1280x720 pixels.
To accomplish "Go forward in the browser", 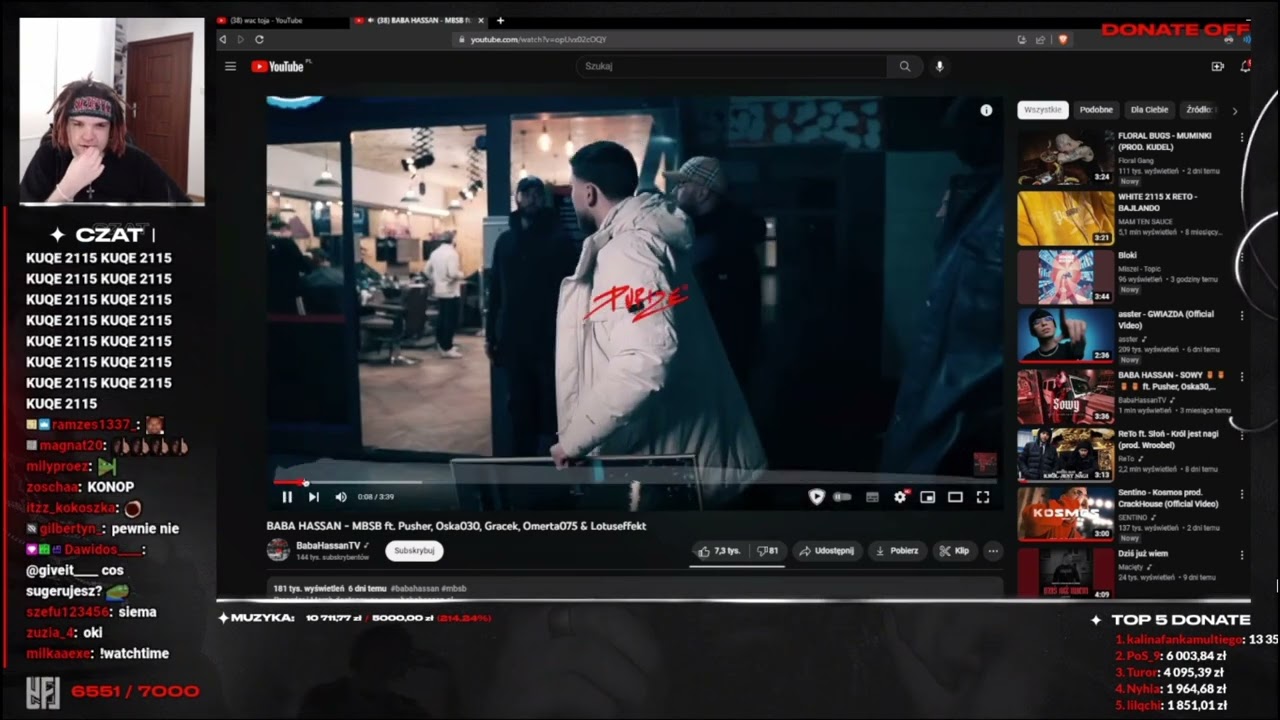I will 240,39.
